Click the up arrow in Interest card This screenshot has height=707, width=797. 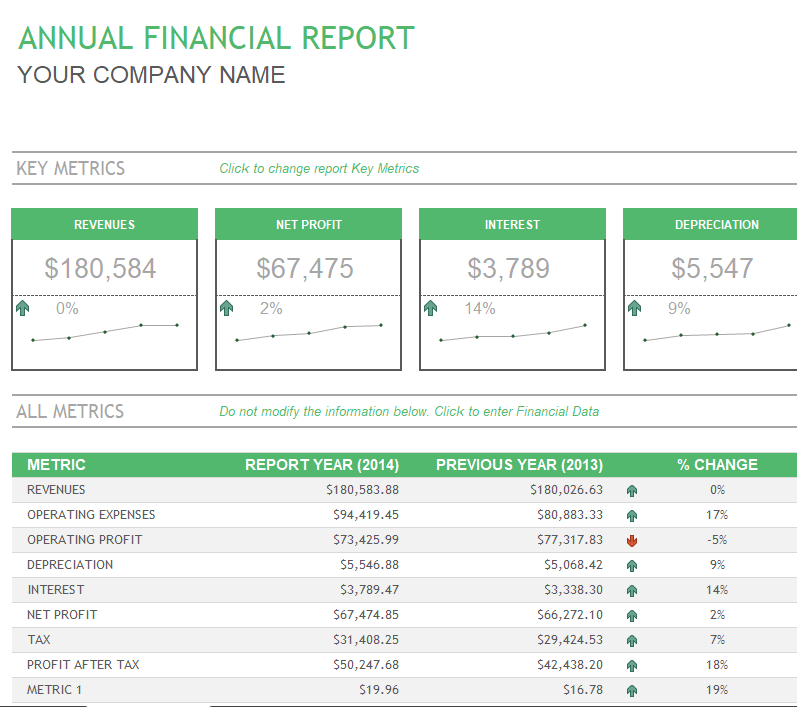431,309
